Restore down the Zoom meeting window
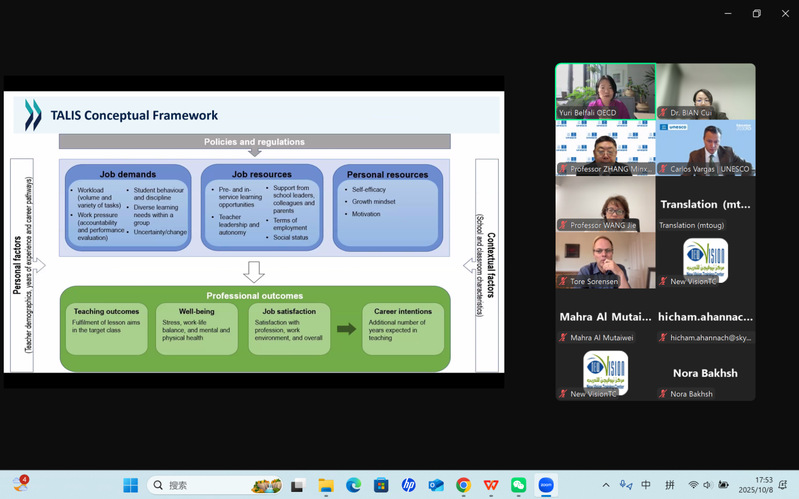 tap(756, 13)
